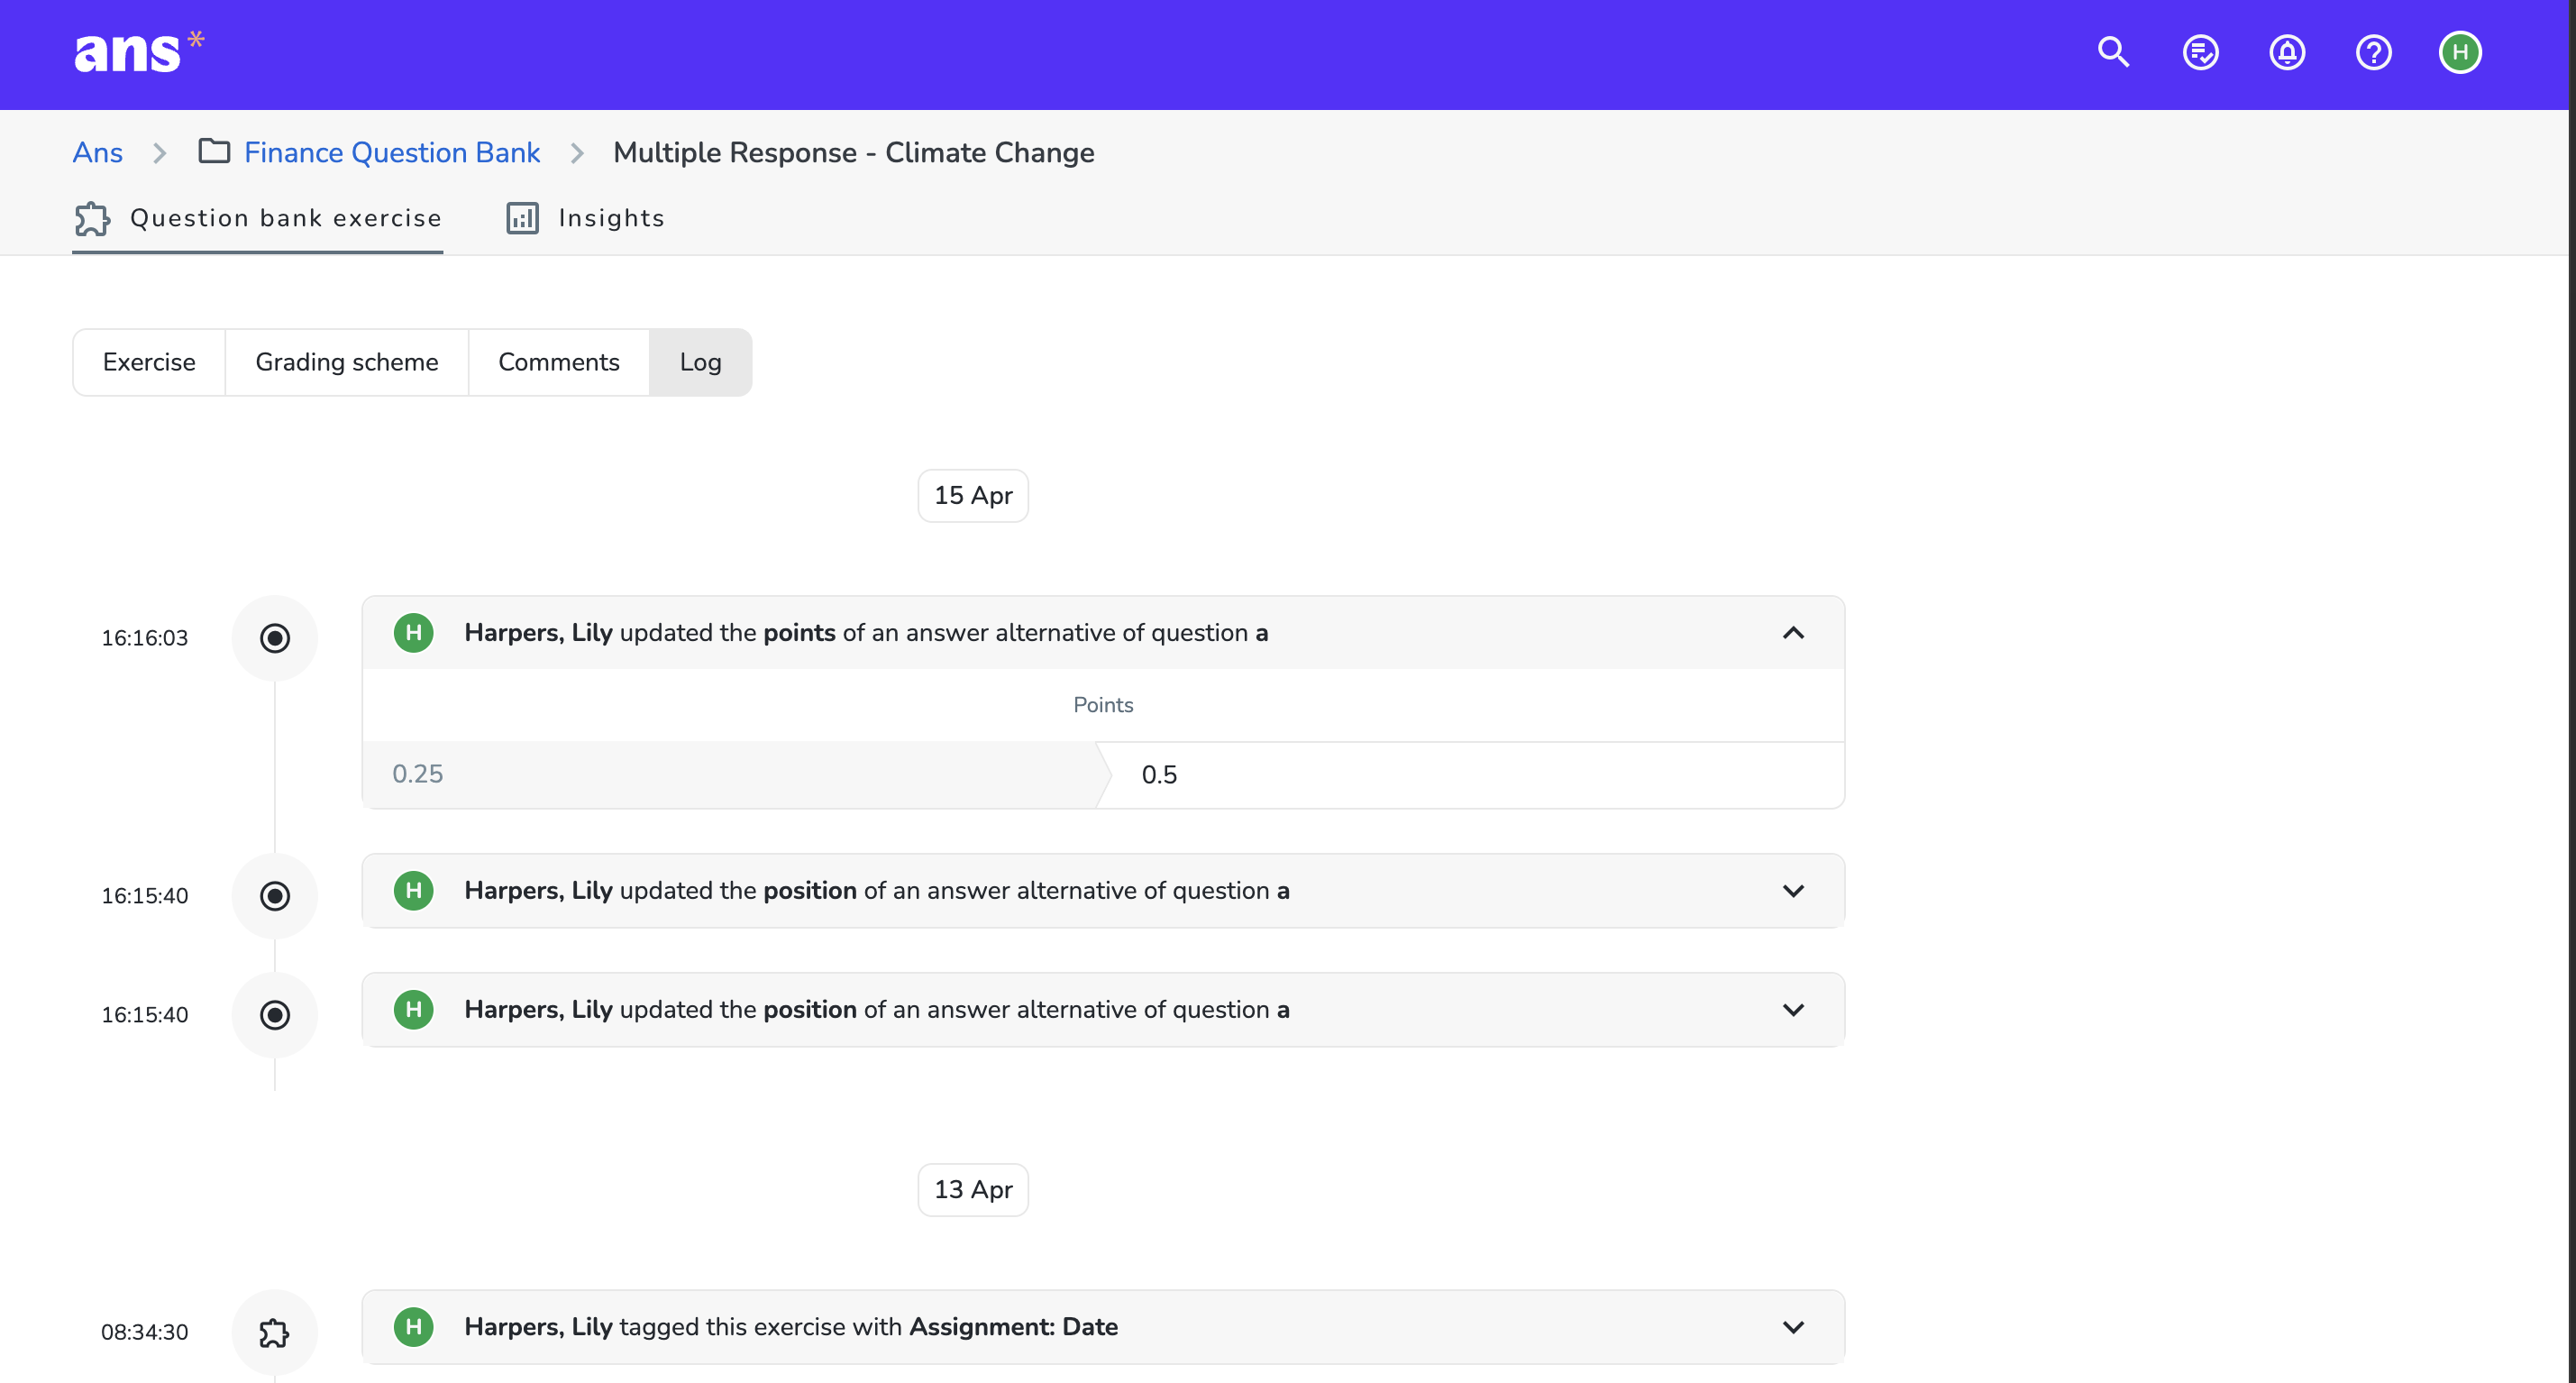Open the help question mark icon
This screenshot has height=1383, width=2576.
coord(2373,52)
